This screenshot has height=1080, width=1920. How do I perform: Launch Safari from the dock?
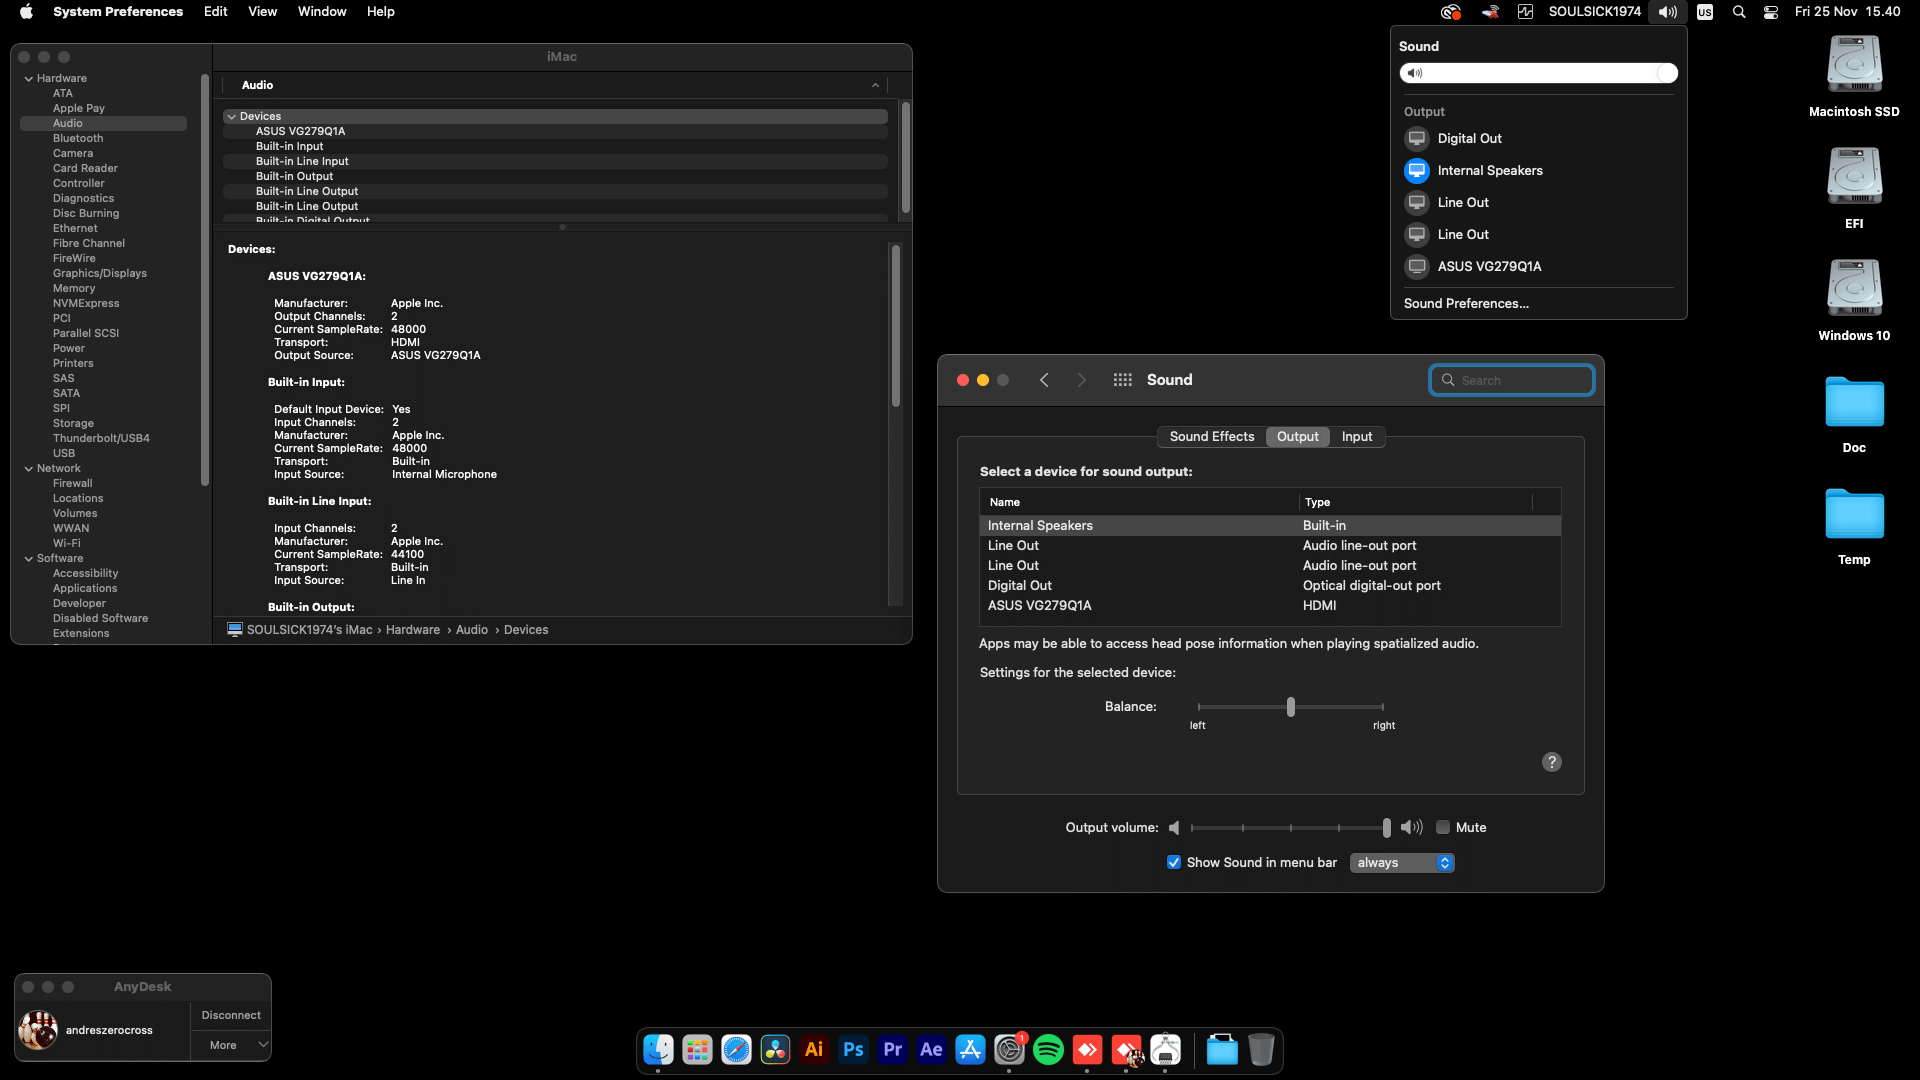736,1049
